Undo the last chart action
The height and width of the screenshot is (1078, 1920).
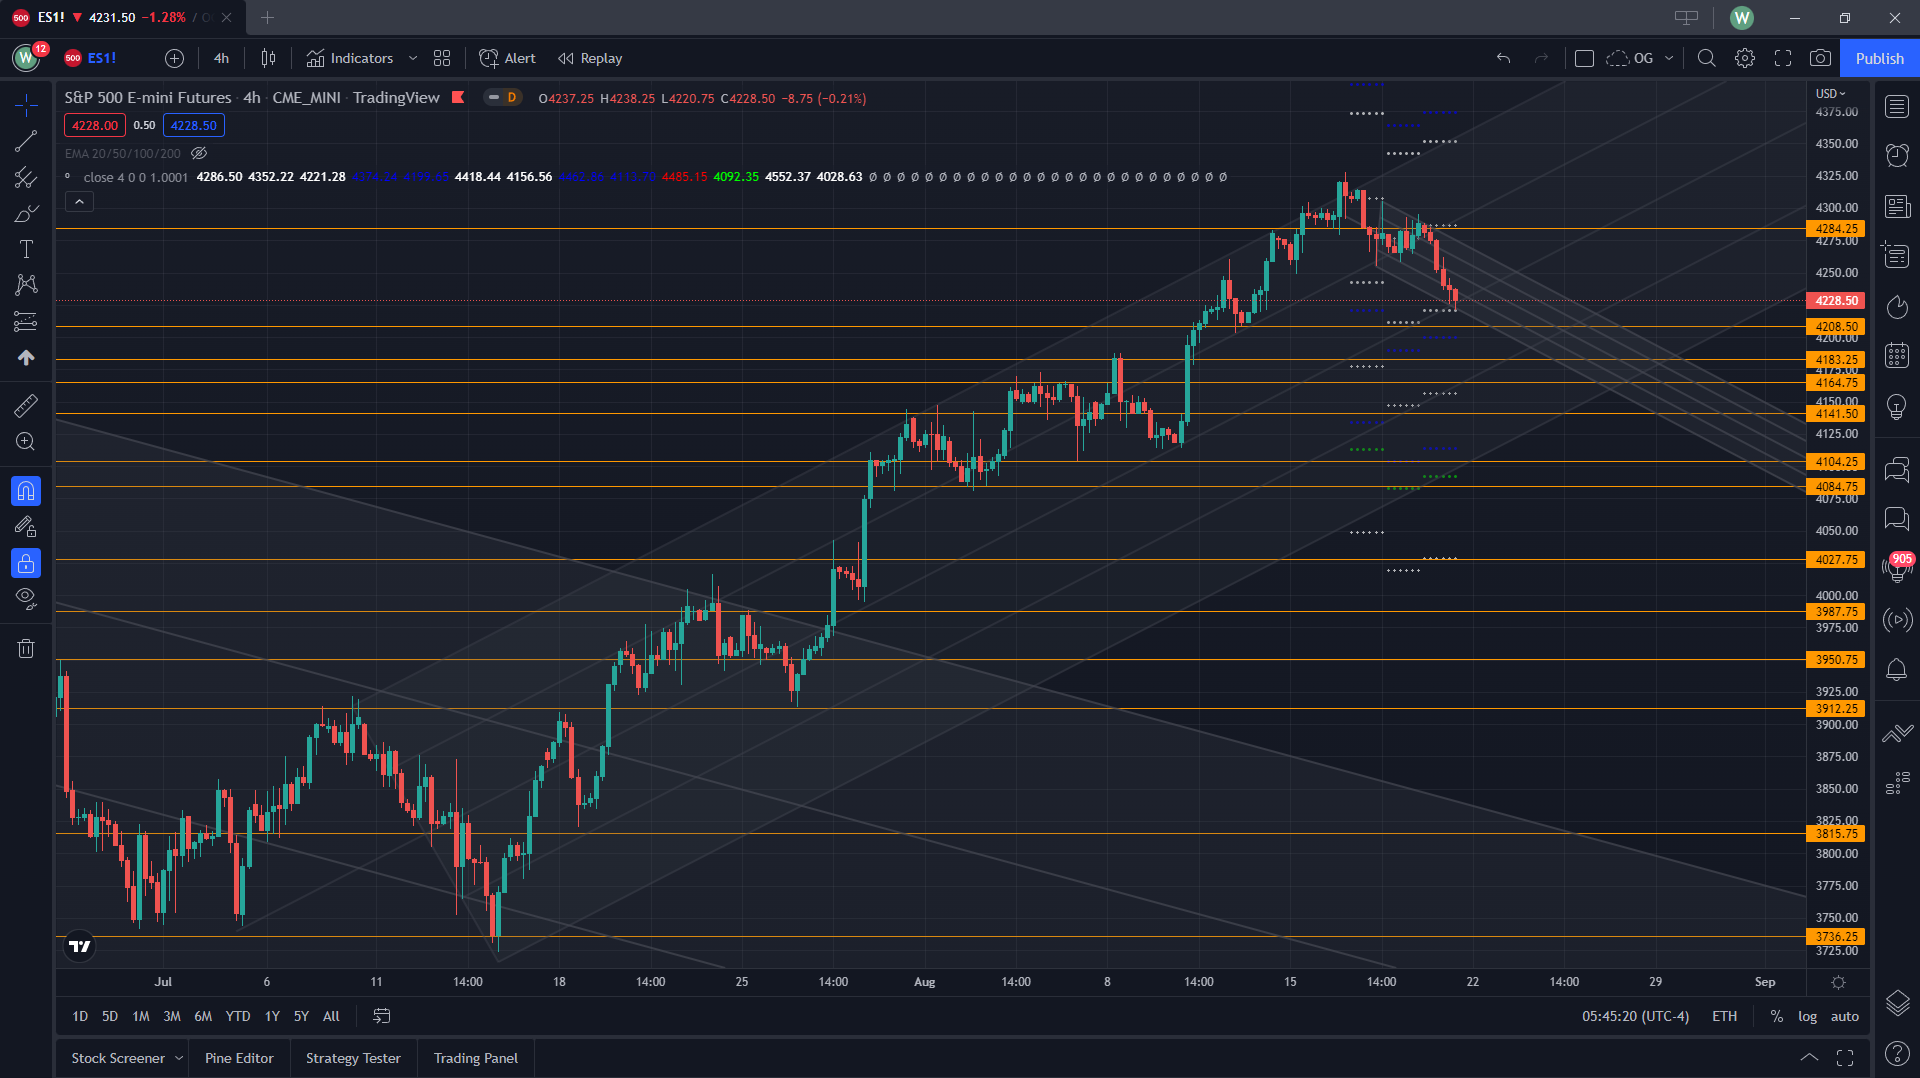pos(1503,58)
